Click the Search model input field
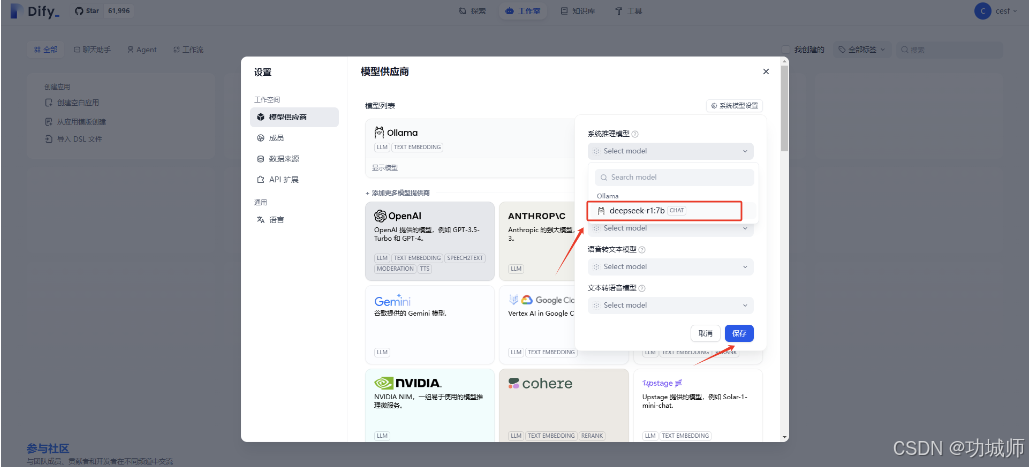1029x467 pixels. click(x=675, y=177)
